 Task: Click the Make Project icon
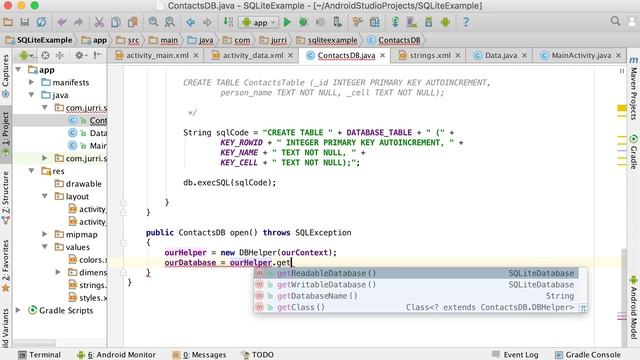(228, 22)
